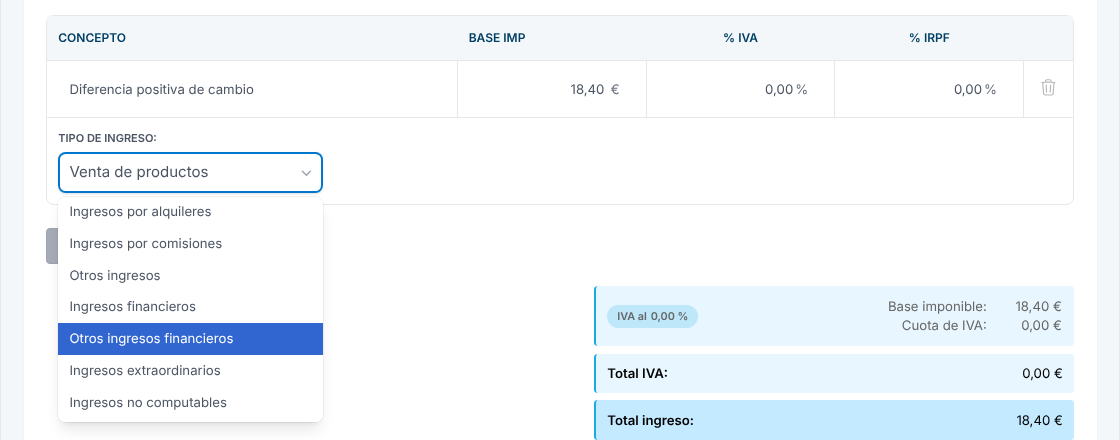
Task: Select Ingresos por alquileres option
Action: (190, 212)
